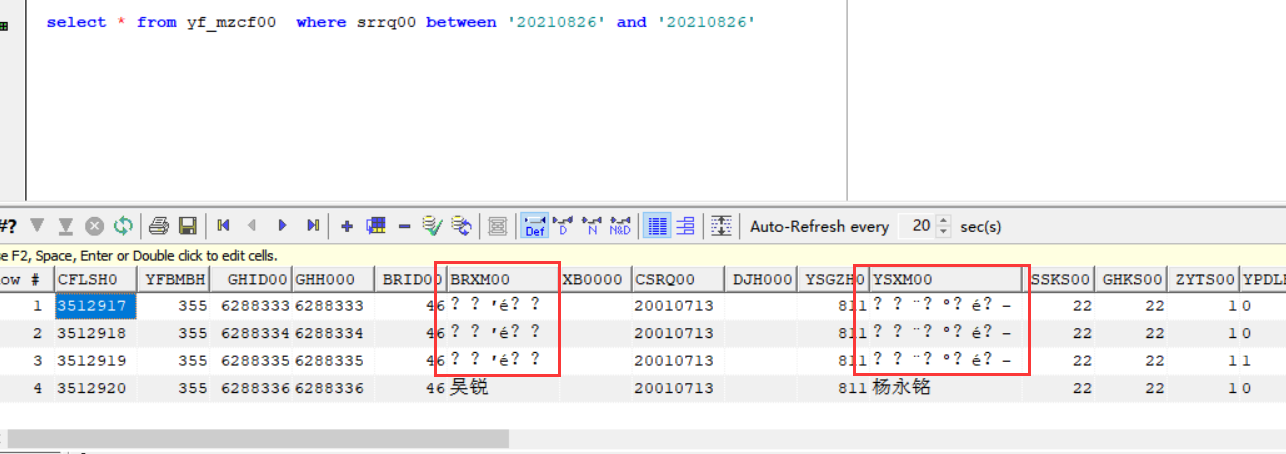Jump to the last record

(x=313, y=225)
